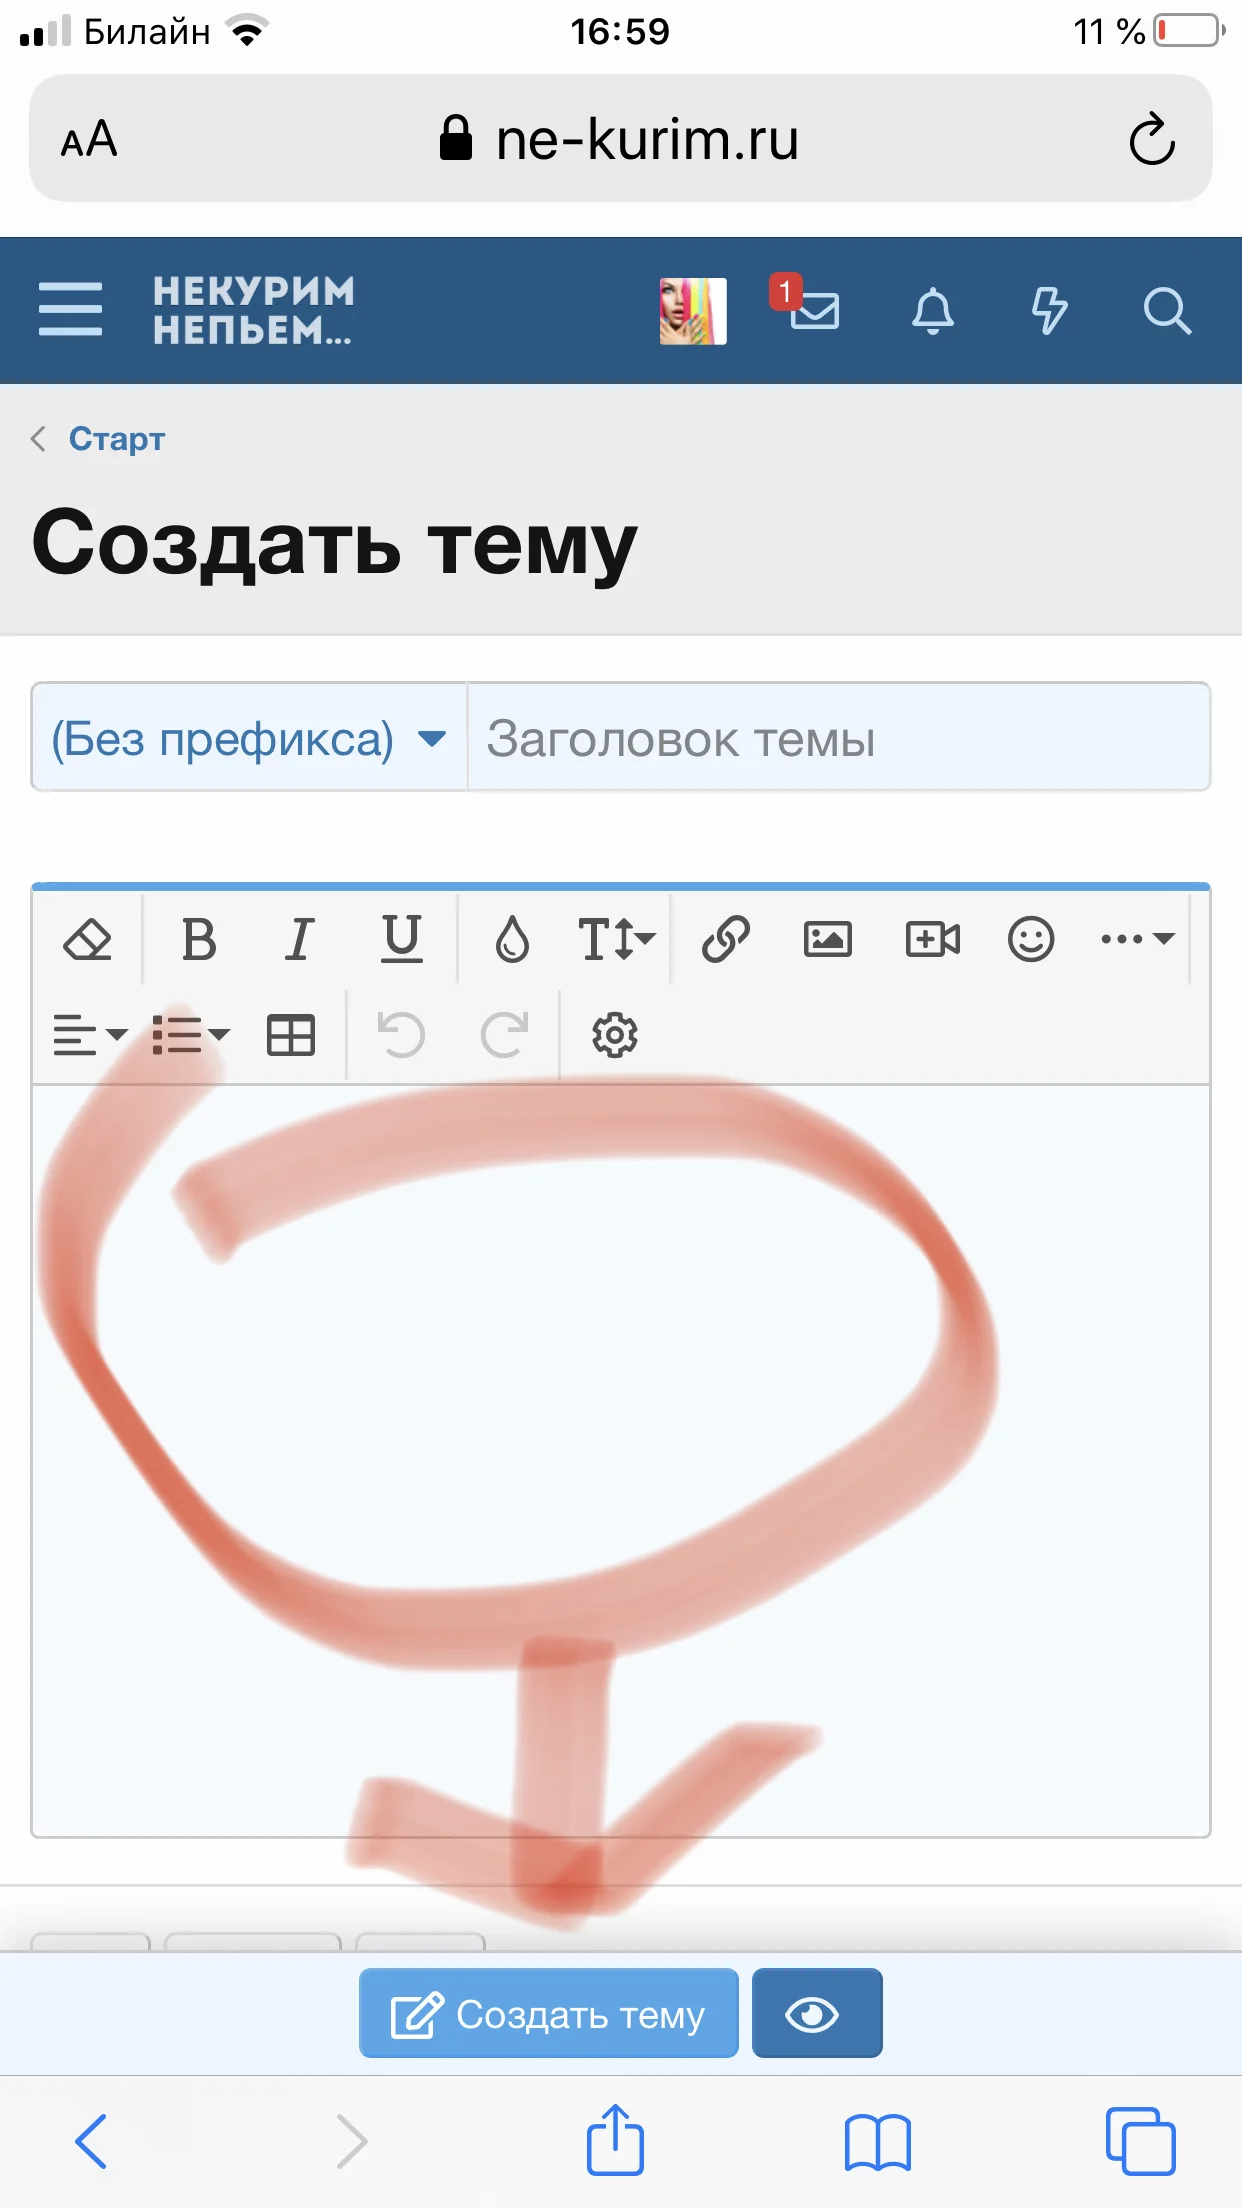Open the text color droplet picker
This screenshot has height=2208, width=1242.
pos(512,939)
